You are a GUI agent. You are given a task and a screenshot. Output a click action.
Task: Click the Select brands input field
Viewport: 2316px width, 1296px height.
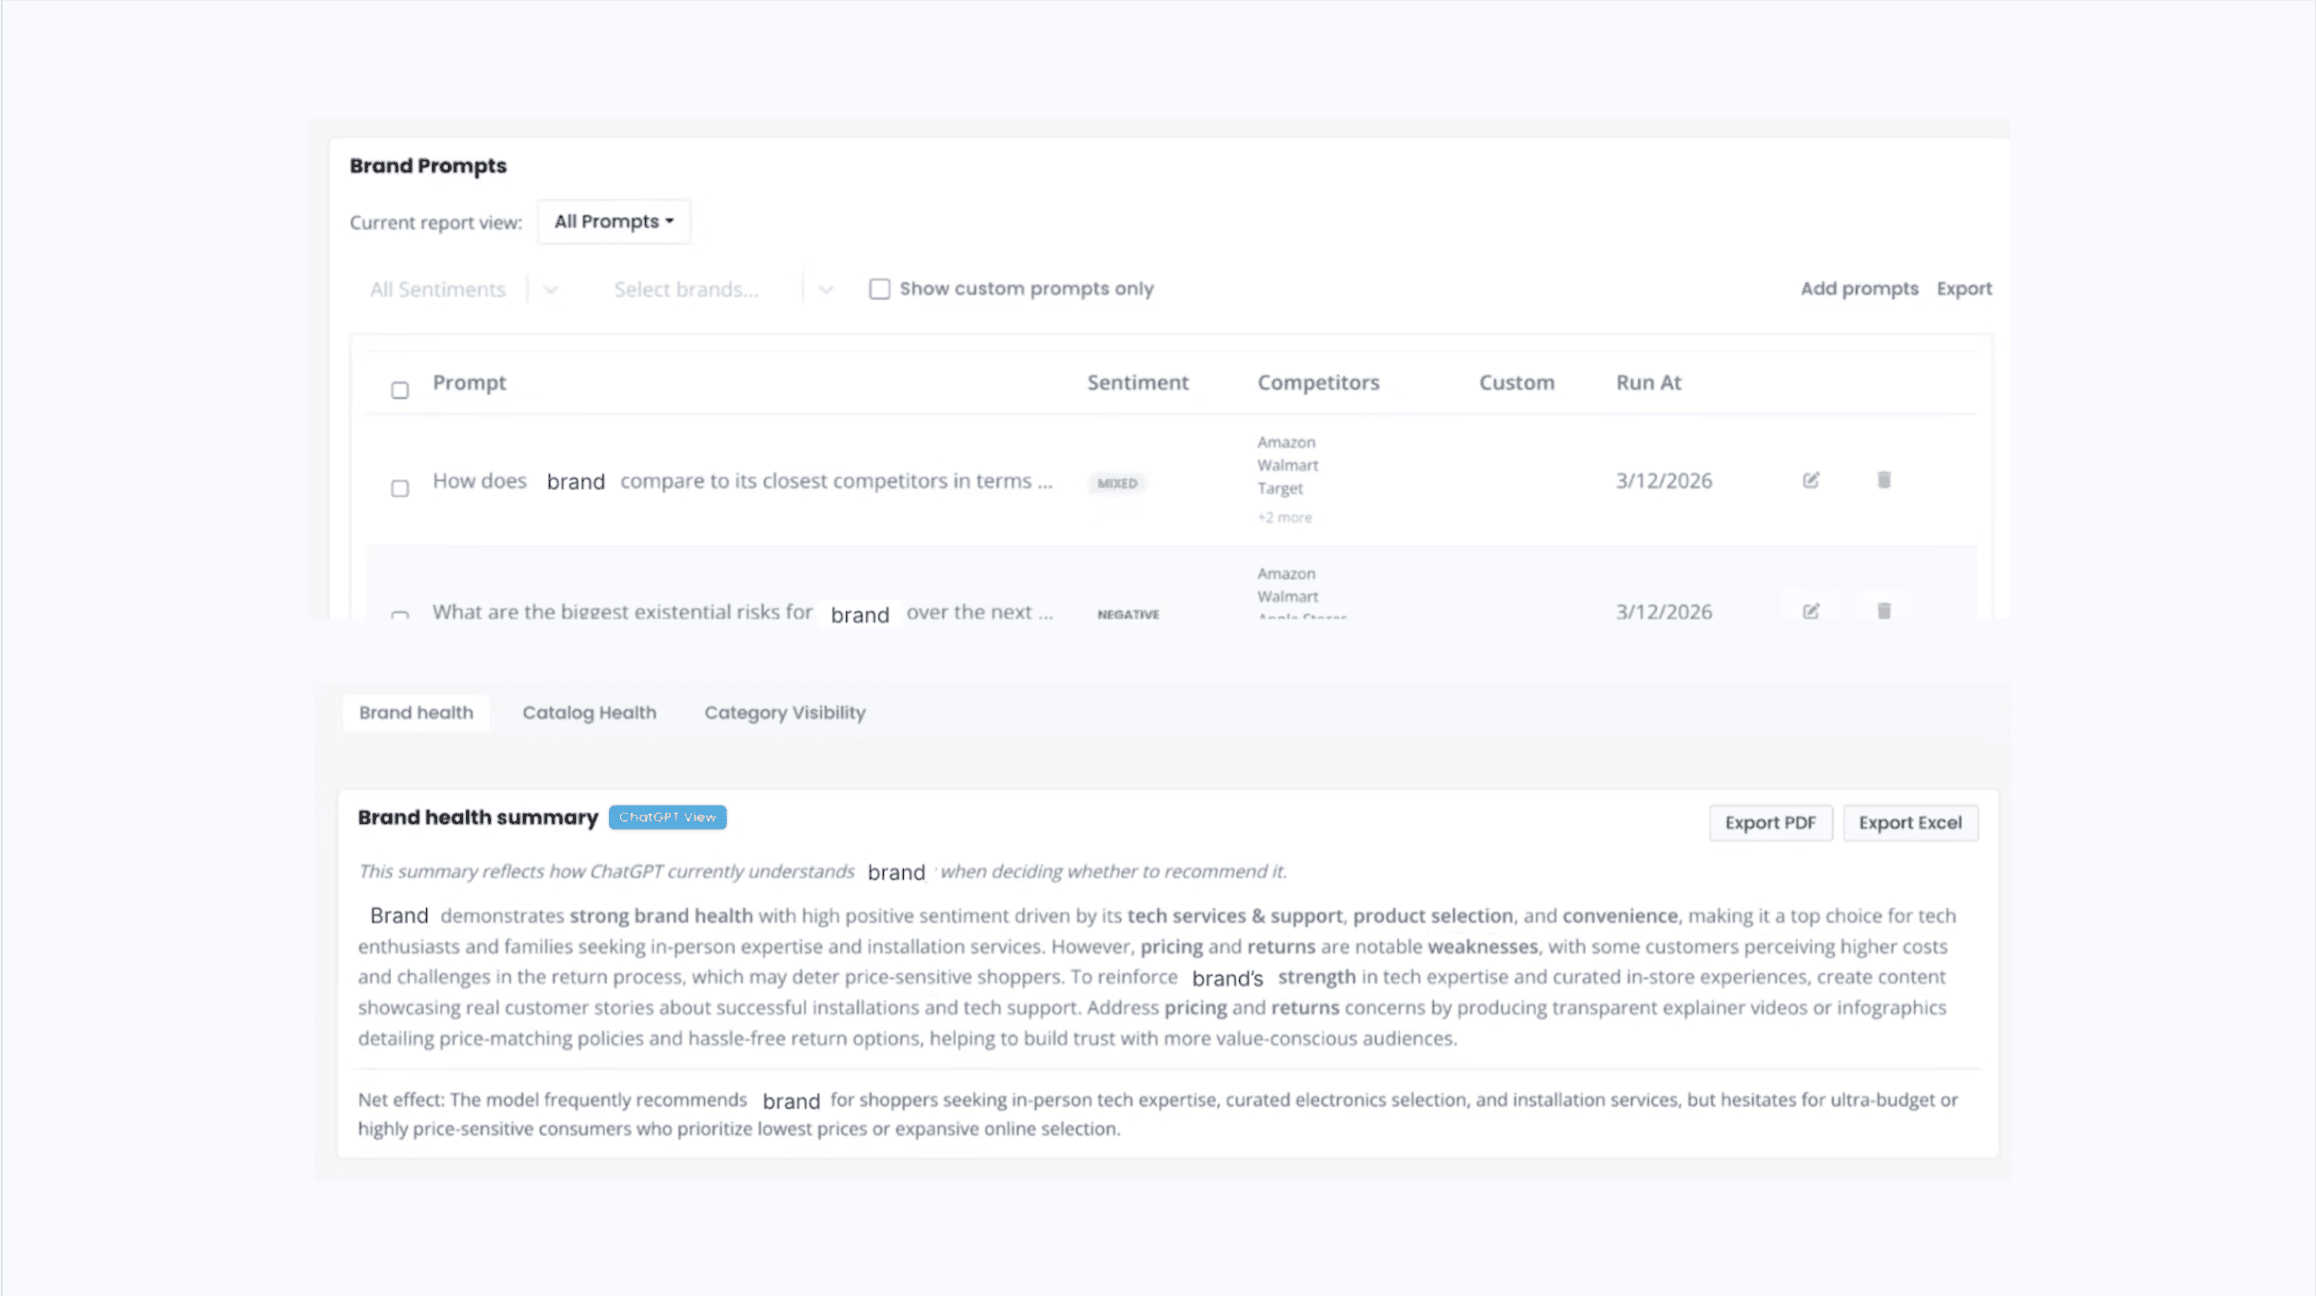[686, 290]
